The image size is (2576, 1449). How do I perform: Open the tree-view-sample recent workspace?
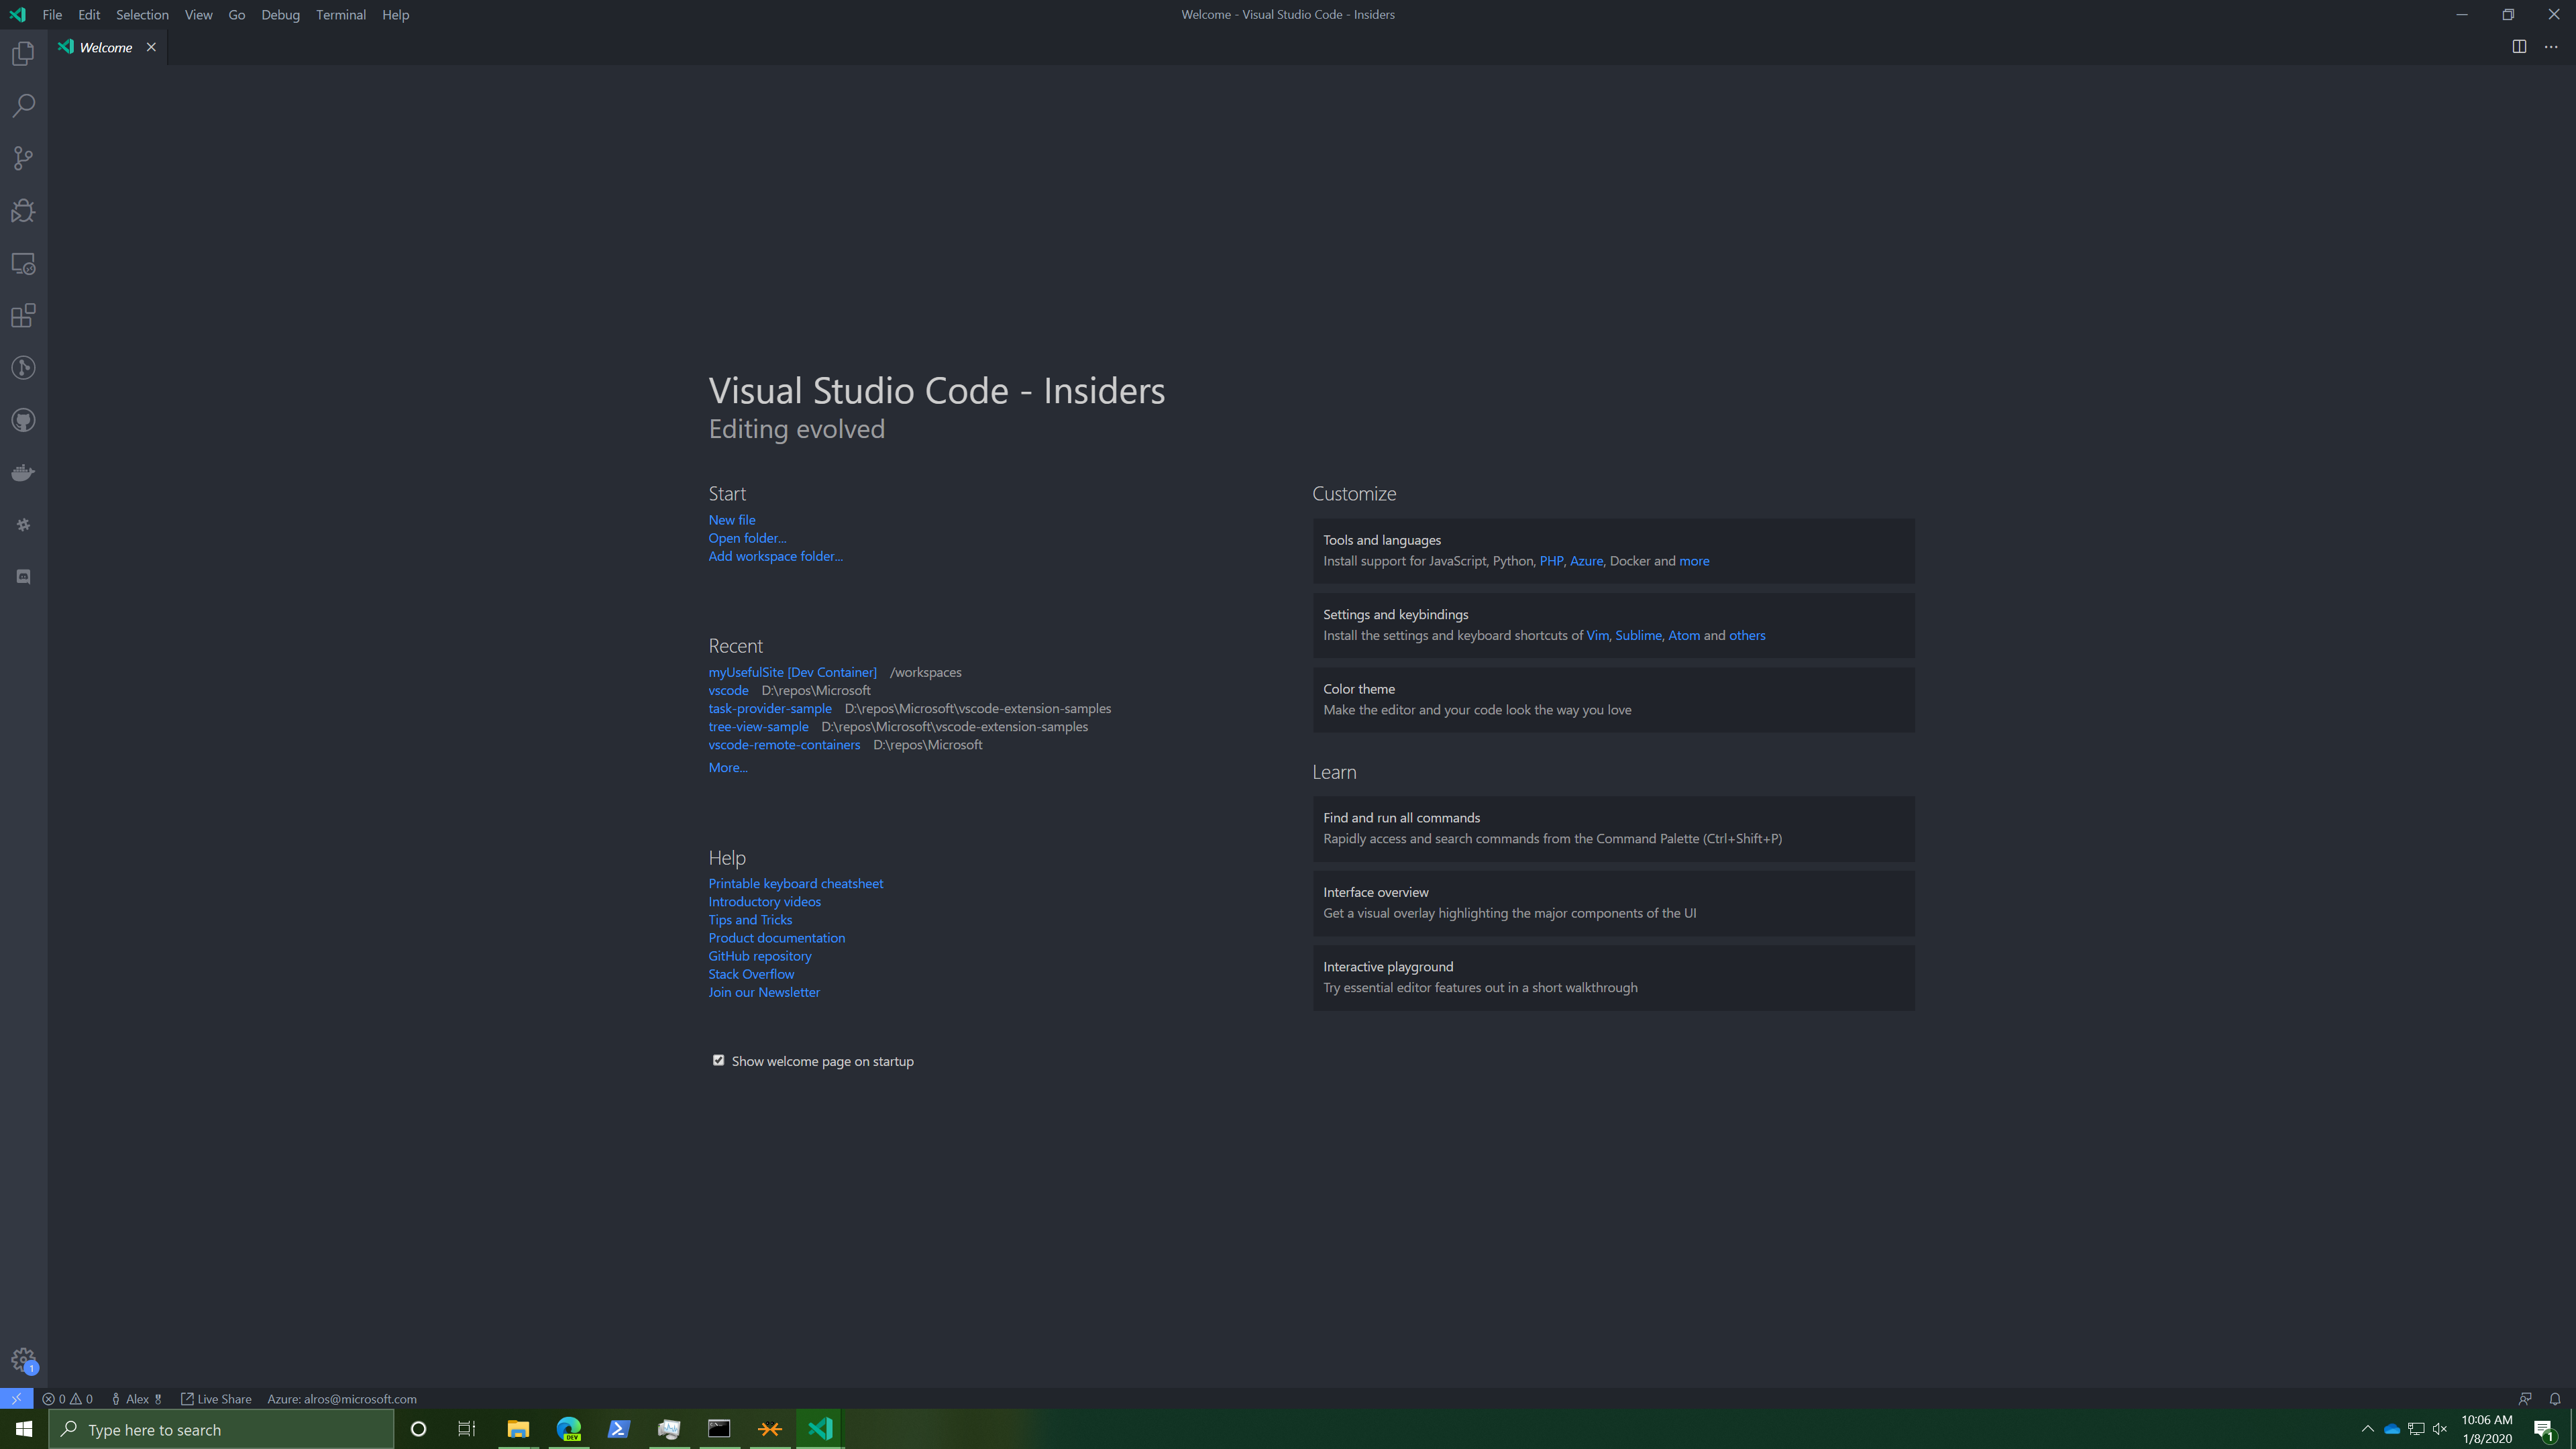pos(758,726)
